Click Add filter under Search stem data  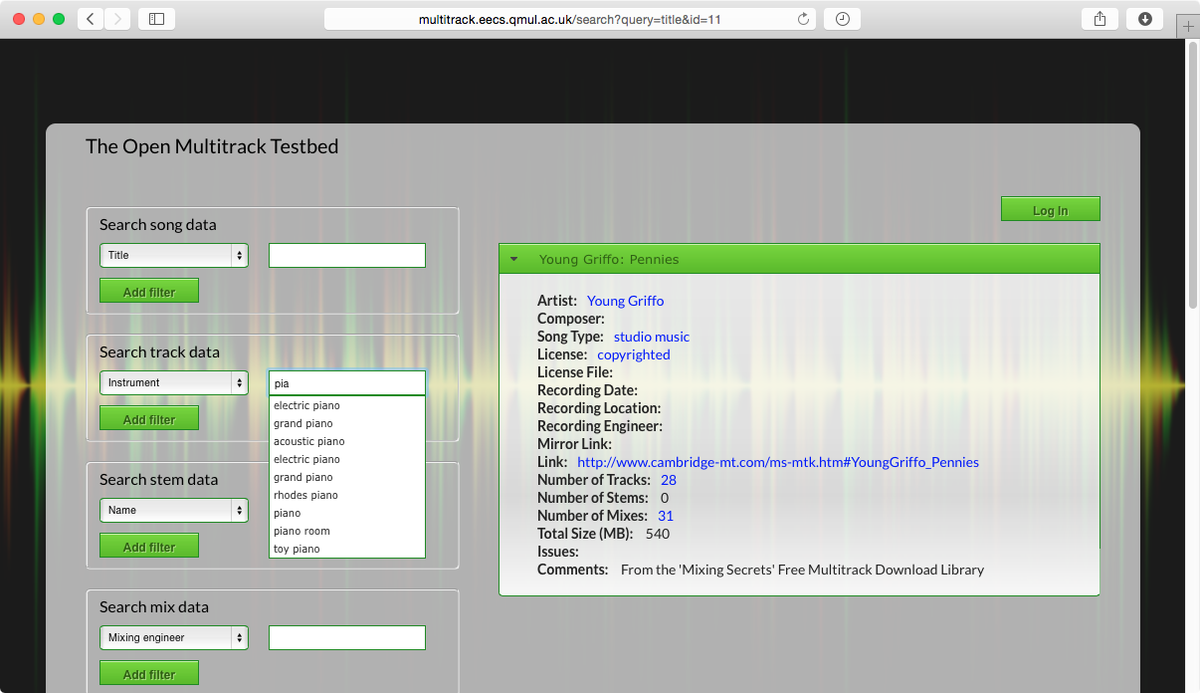(149, 546)
